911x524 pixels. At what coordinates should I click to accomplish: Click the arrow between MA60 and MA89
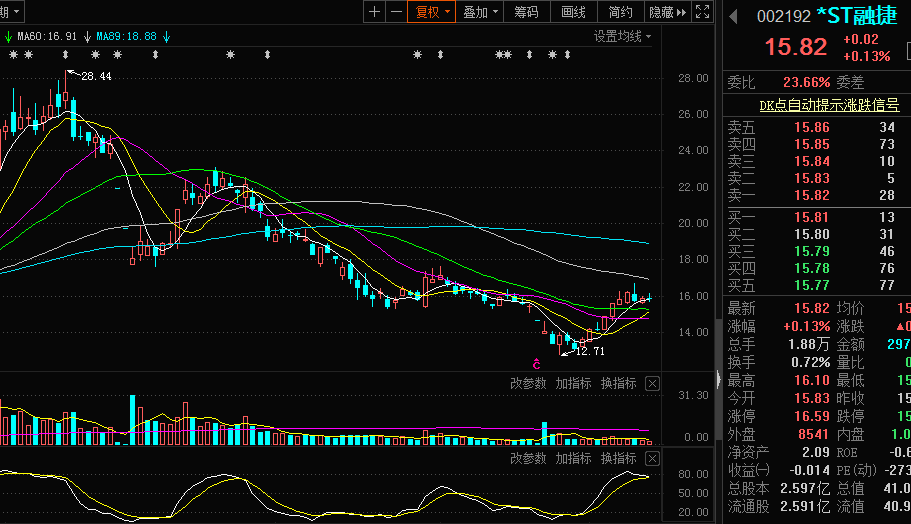[87, 37]
